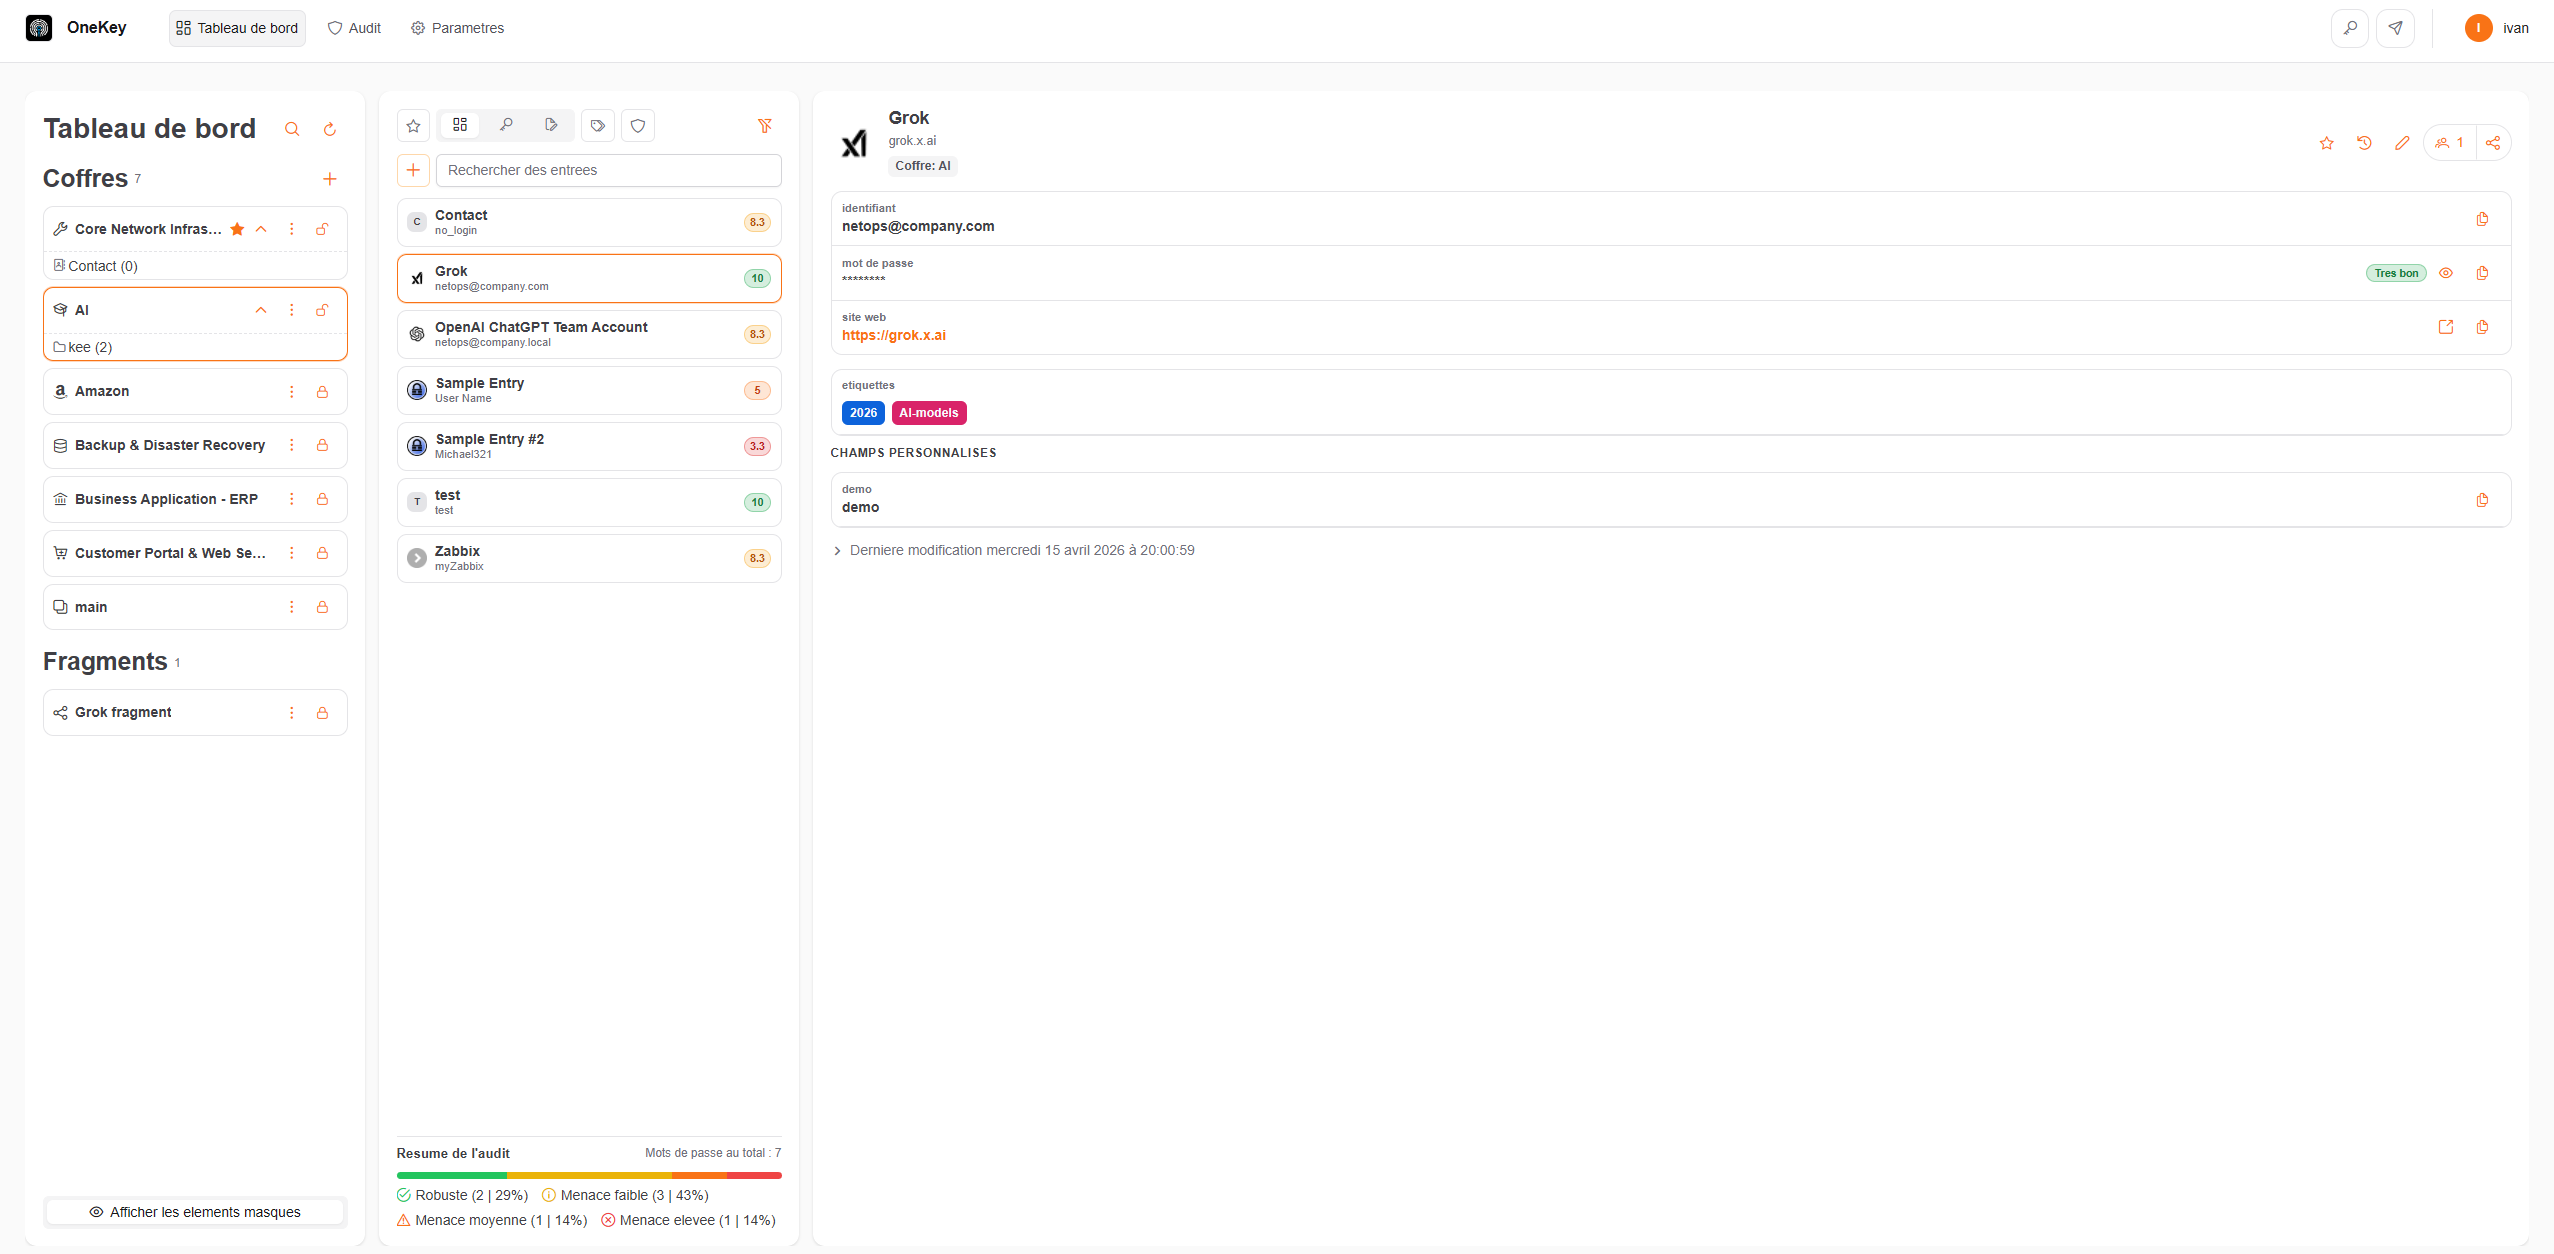Click the OneKey logo
Image resolution: width=2554 pixels, height=1254 pixels.
(x=39, y=28)
